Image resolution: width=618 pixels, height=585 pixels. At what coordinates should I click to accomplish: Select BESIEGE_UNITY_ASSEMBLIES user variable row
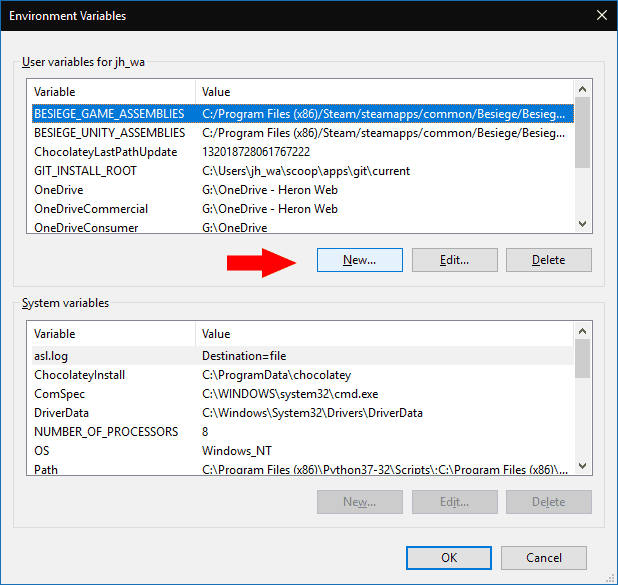pos(303,133)
